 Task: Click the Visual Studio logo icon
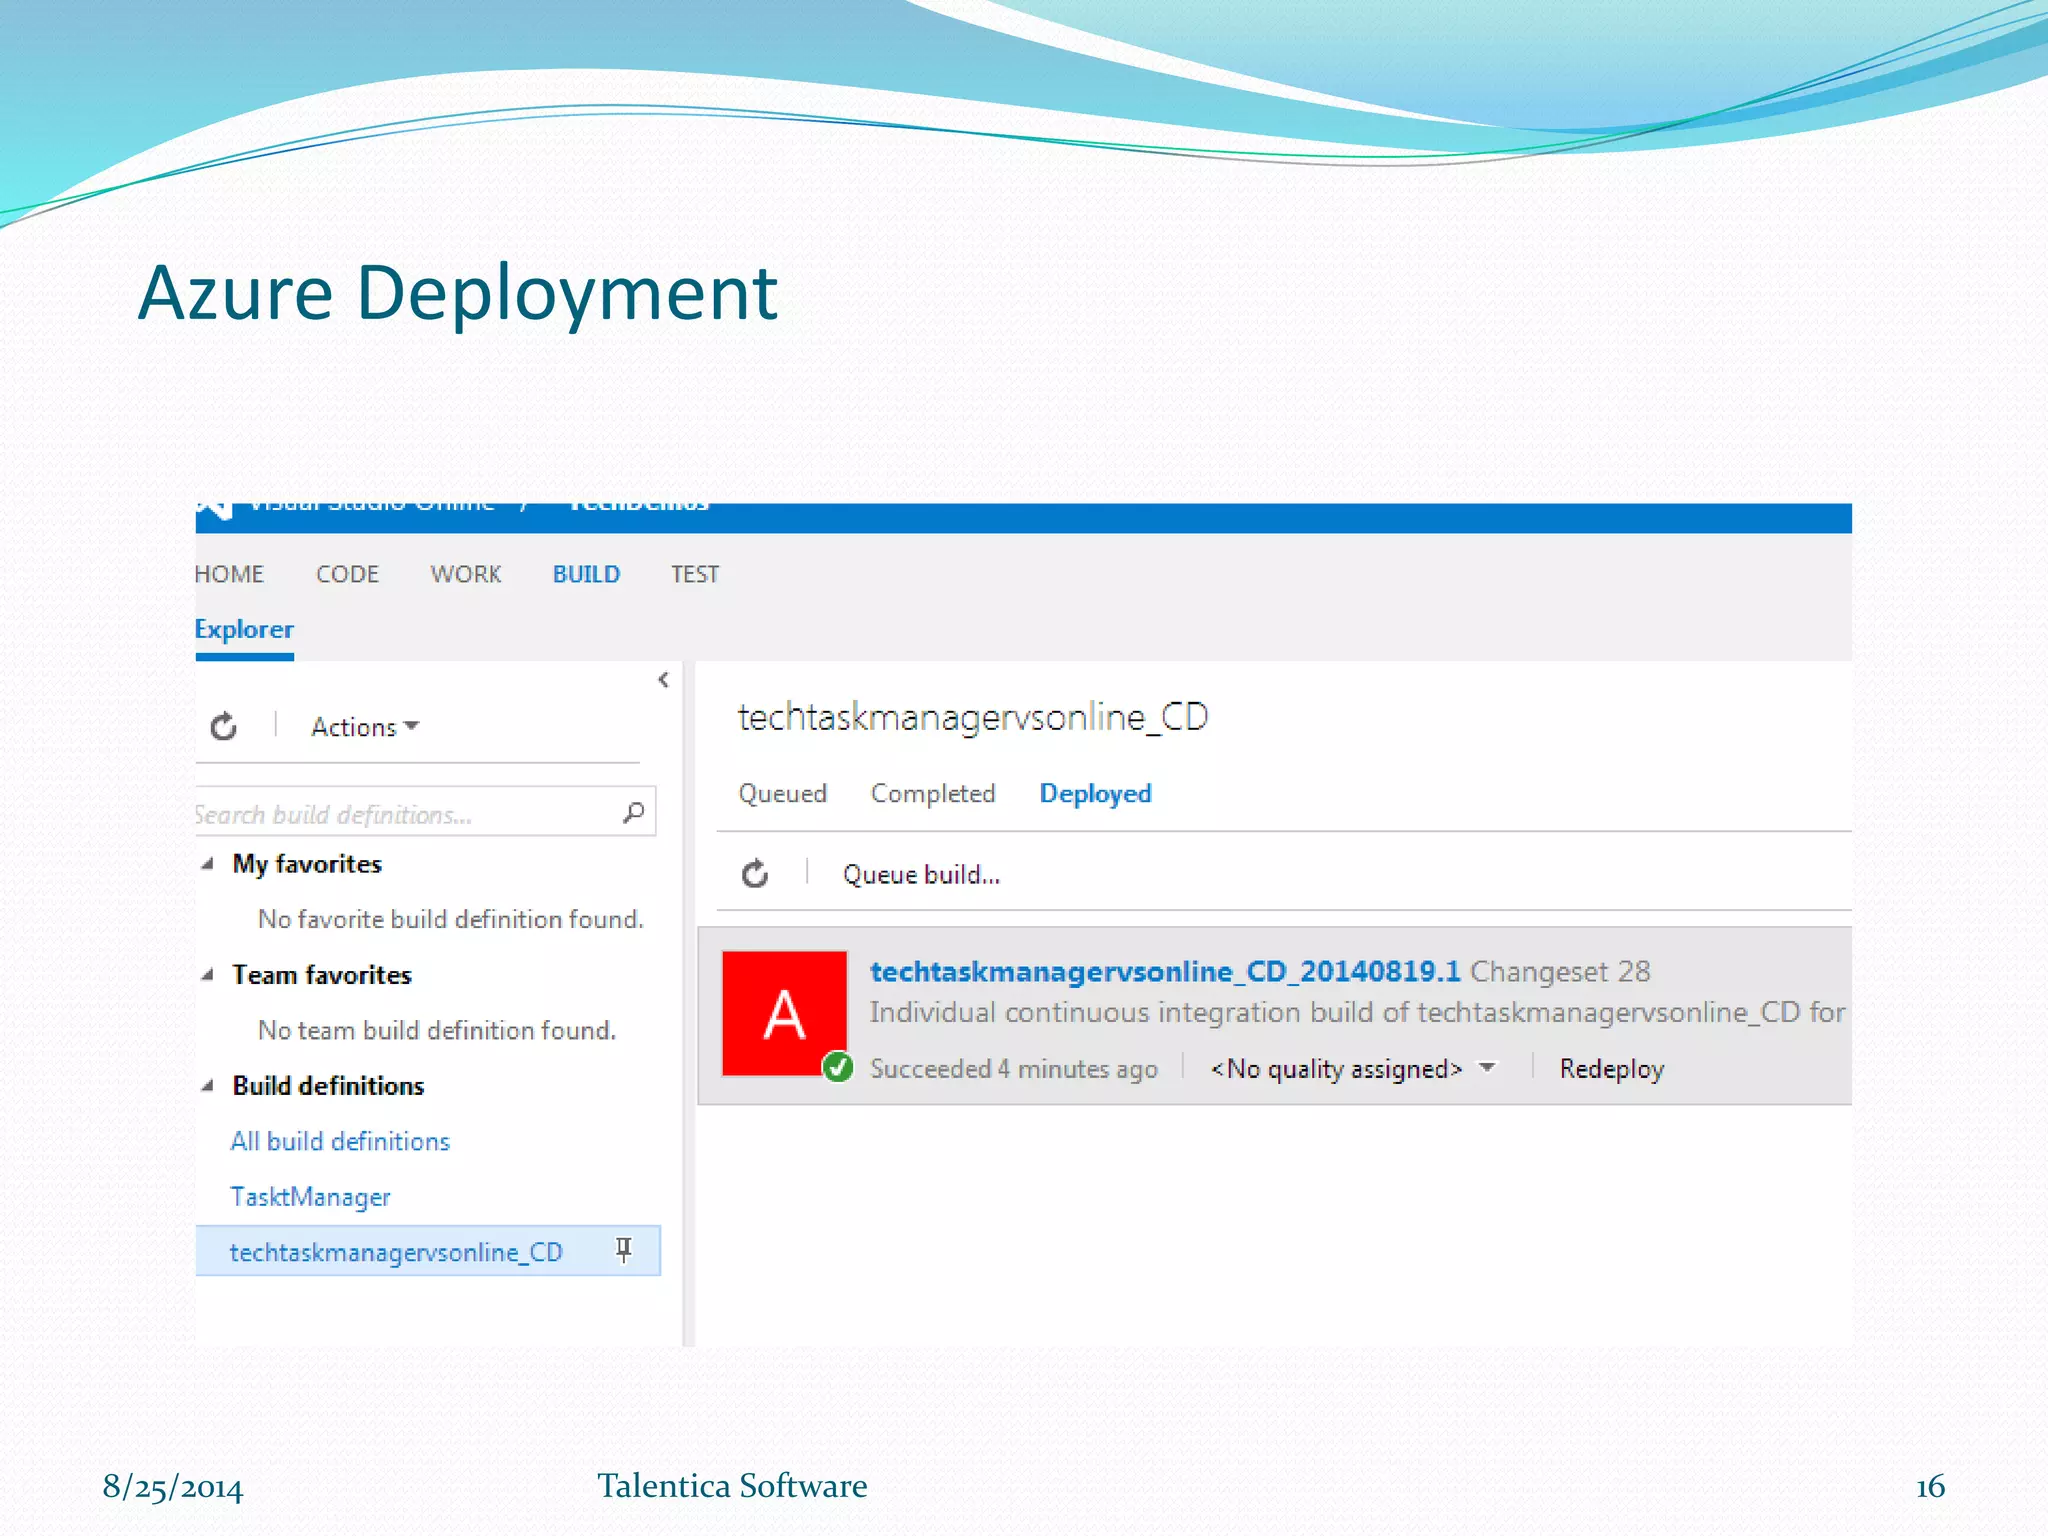215,510
